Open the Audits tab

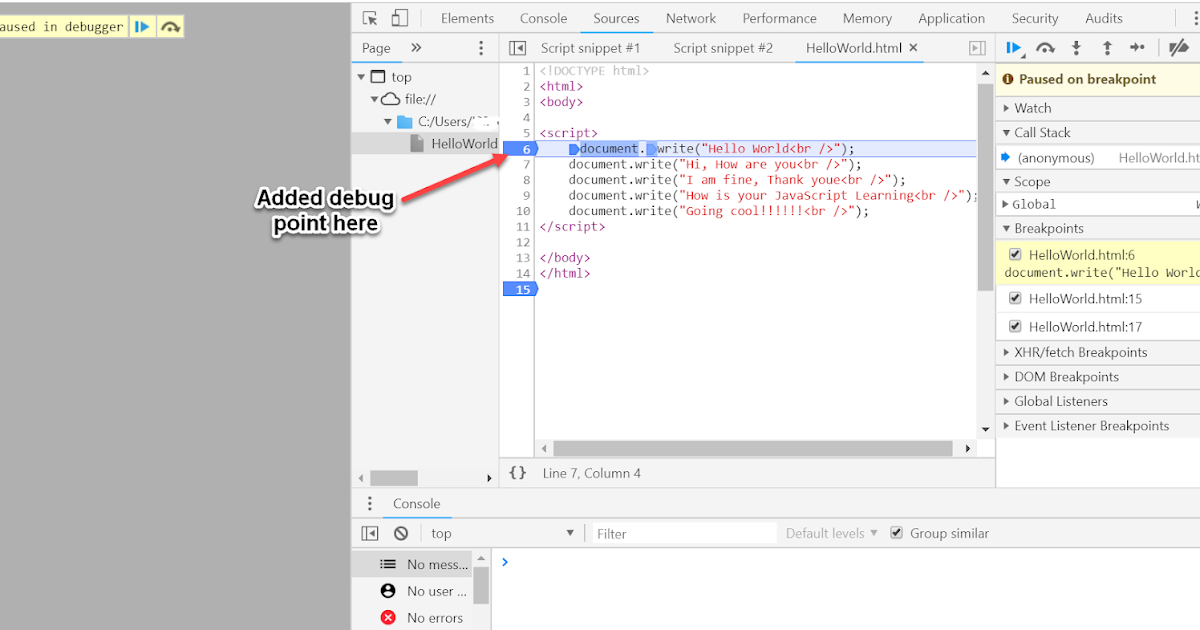coord(1104,18)
